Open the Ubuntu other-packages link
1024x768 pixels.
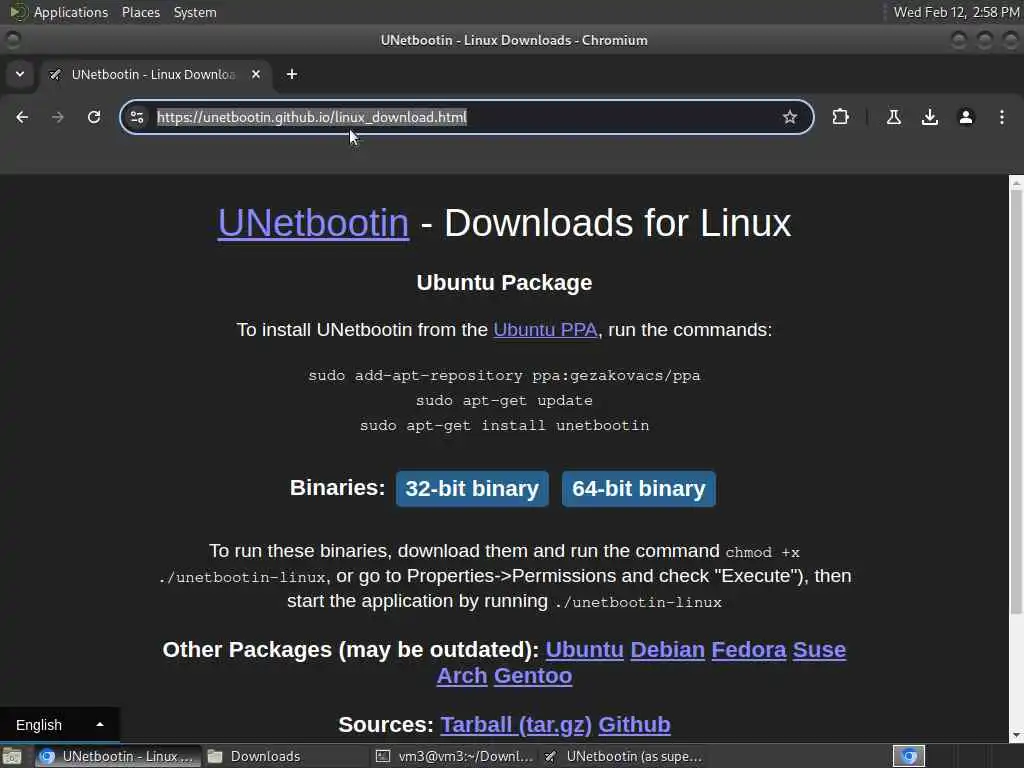(584, 650)
